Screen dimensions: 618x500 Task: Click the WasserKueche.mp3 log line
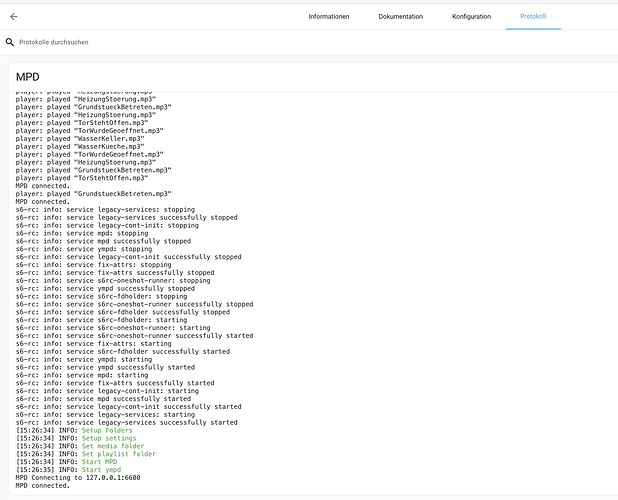88,146
